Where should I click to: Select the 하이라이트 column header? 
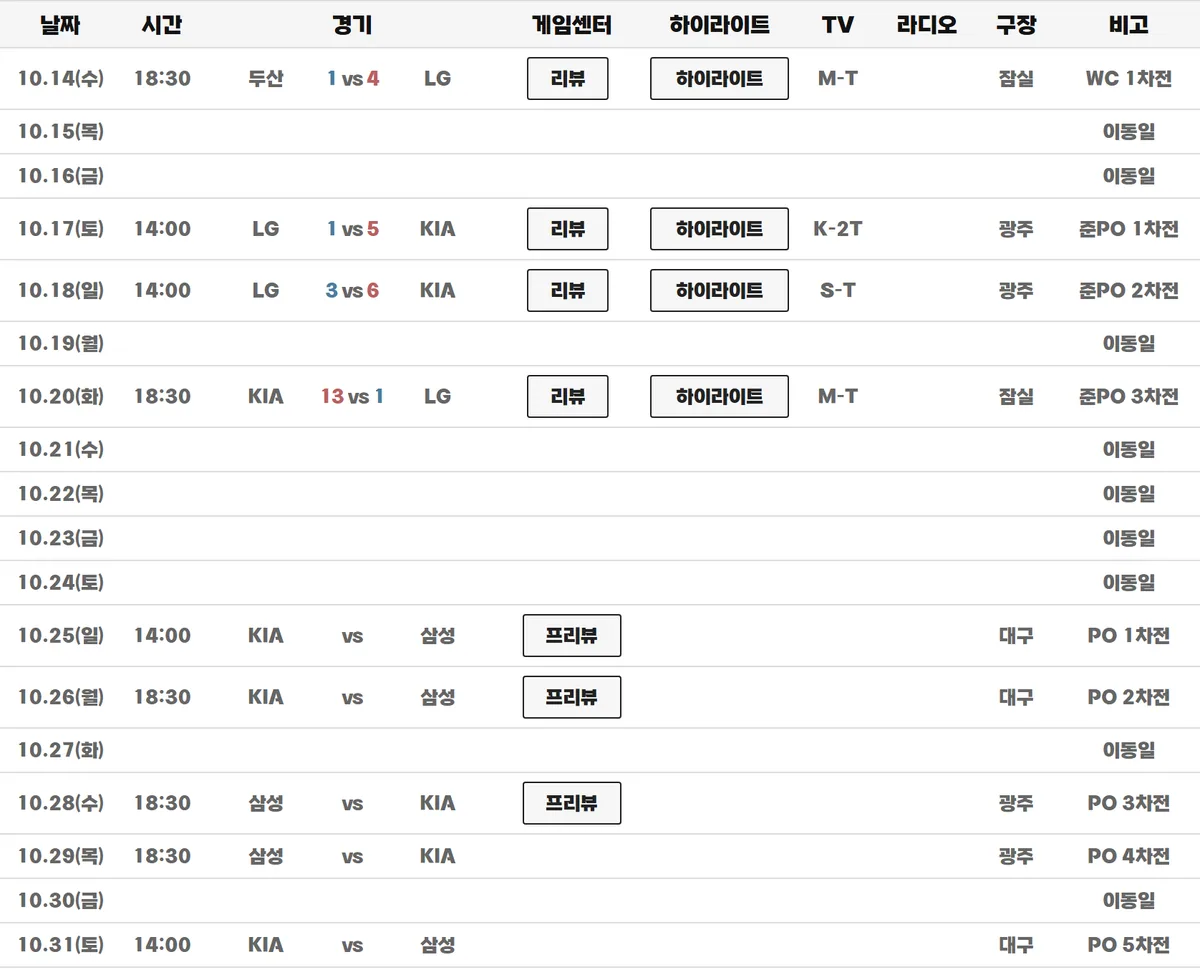[x=719, y=25]
